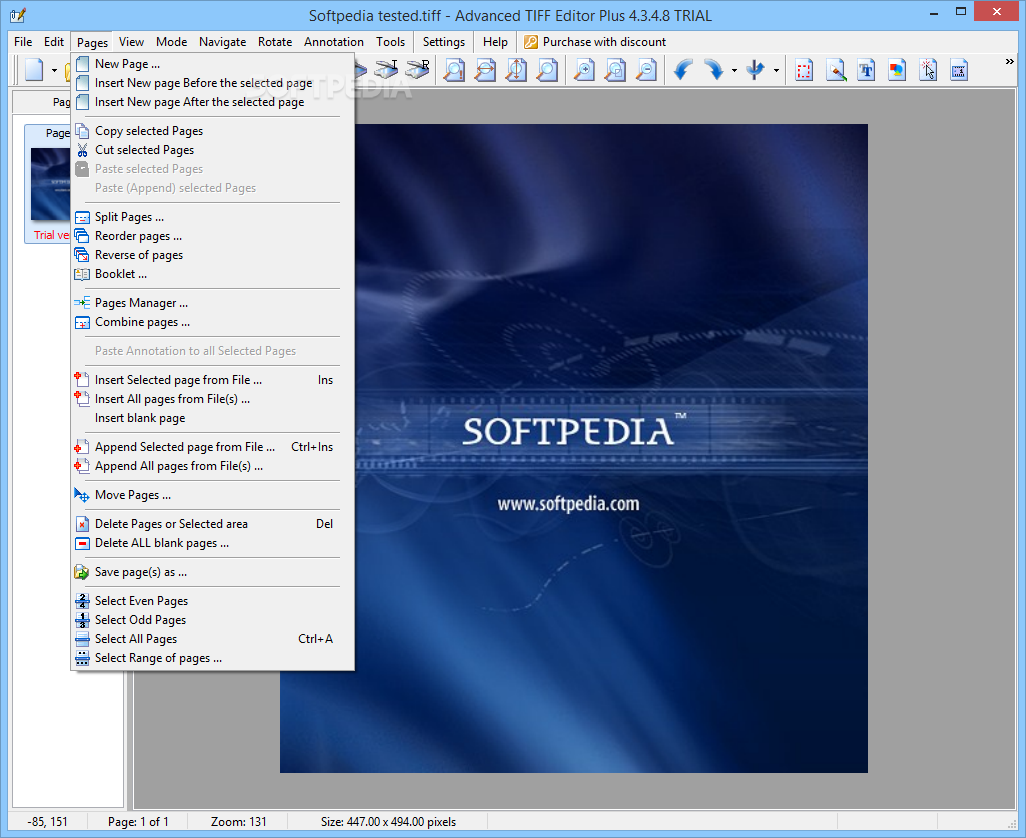Click the fit to height zoom icon
1026x838 pixels.
tap(516, 69)
